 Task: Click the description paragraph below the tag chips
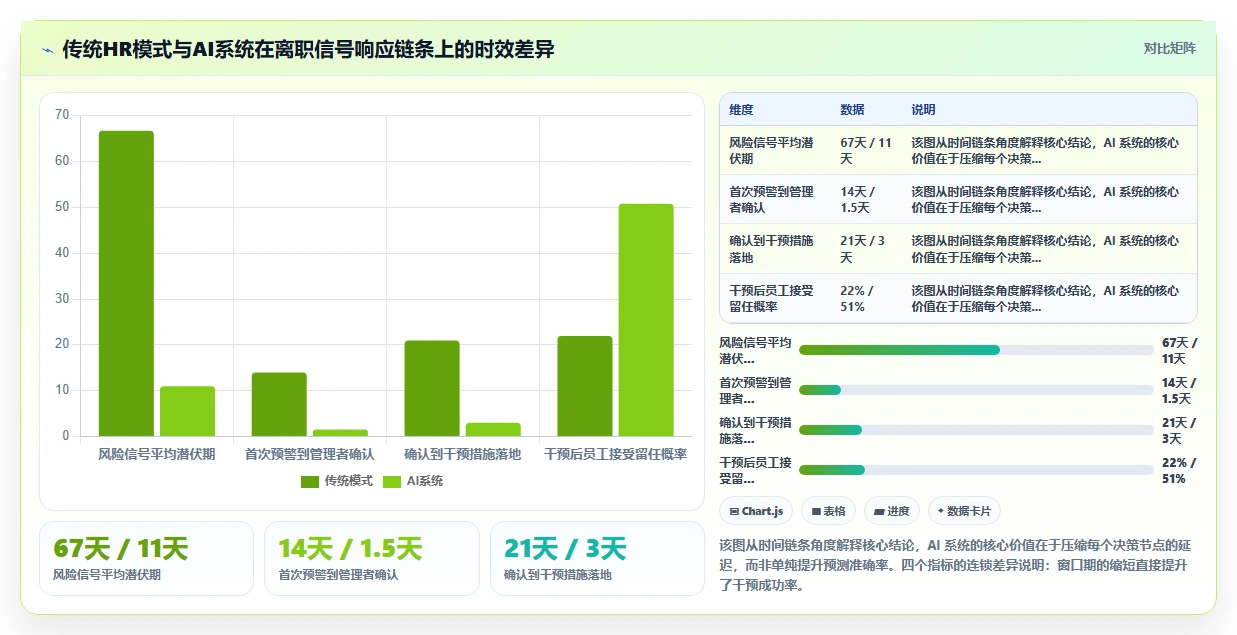point(955,566)
